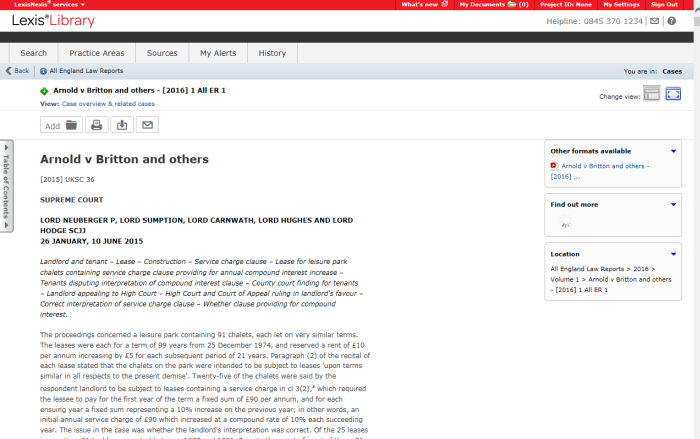Open Case overview & related cases link
This screenshot has width=700, height=439.
108,103
